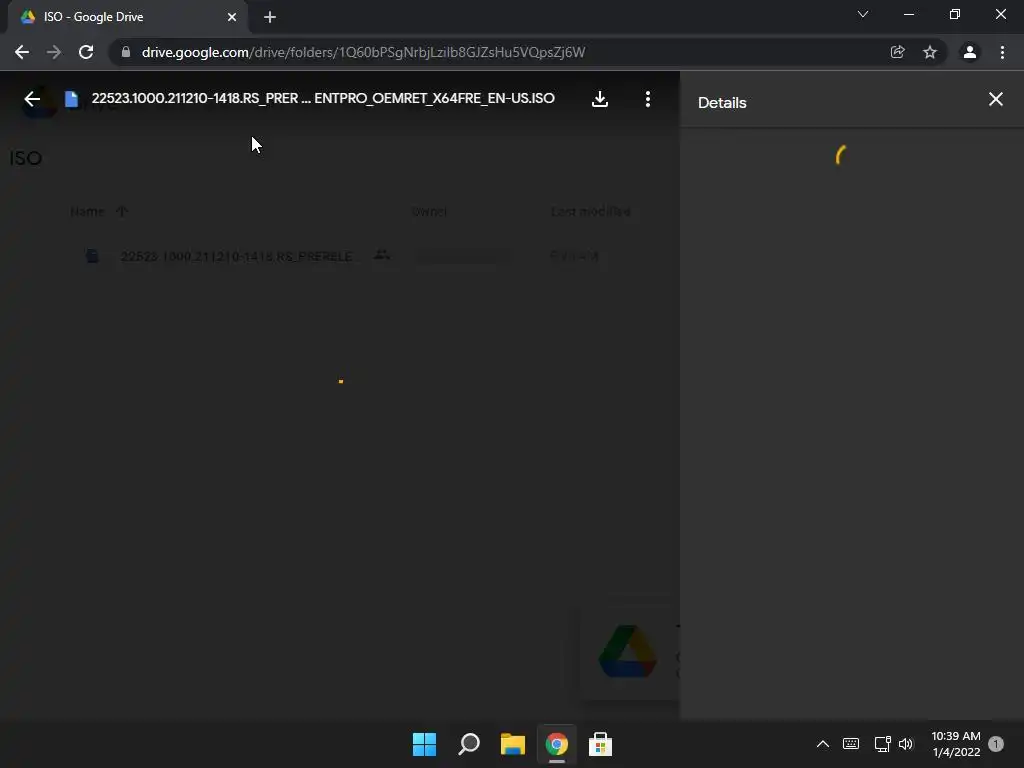
Task: Click the Owner column header
Action: [x=429, y=212]
